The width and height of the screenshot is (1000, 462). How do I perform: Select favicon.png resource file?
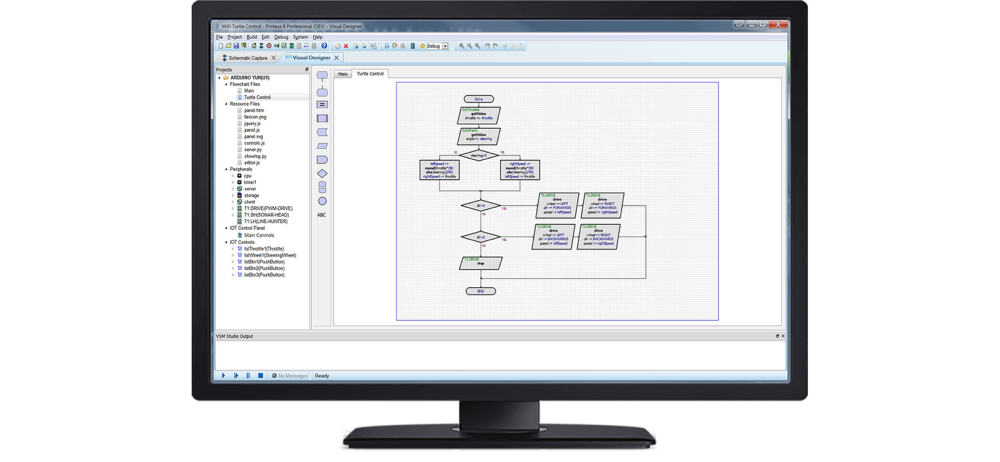coord(255,117)
